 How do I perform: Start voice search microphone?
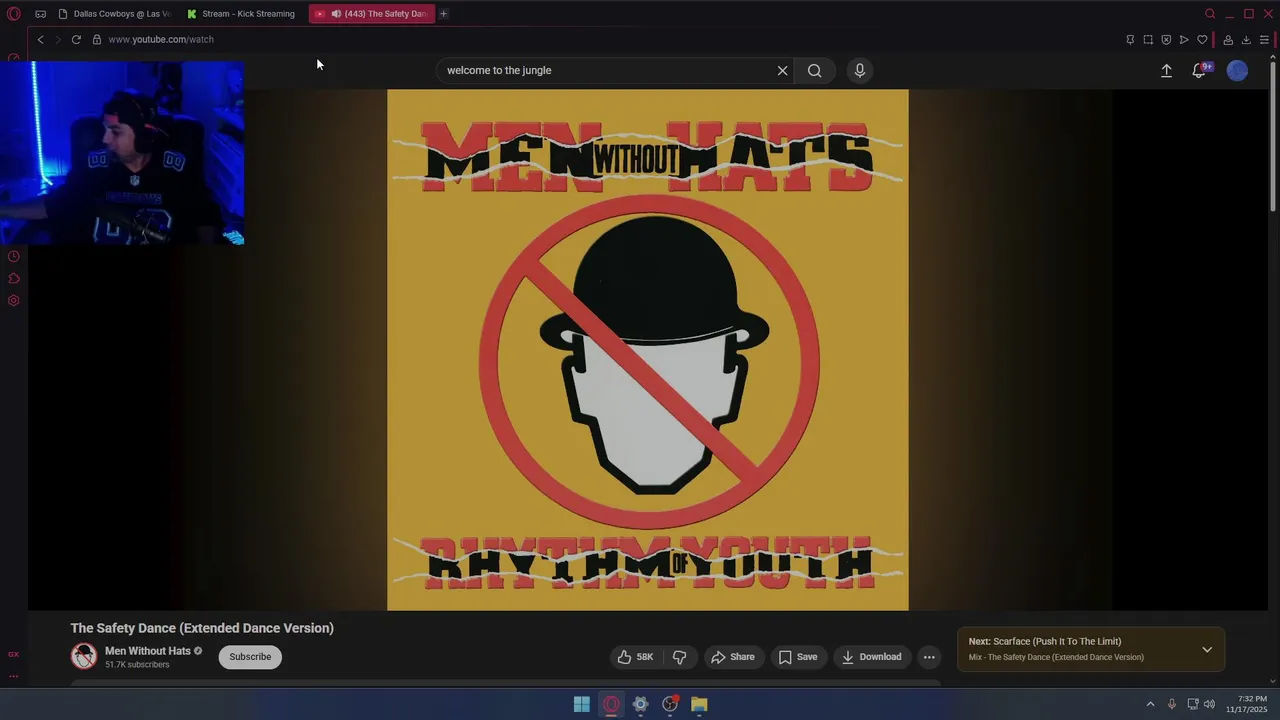(x=859, y=70)
